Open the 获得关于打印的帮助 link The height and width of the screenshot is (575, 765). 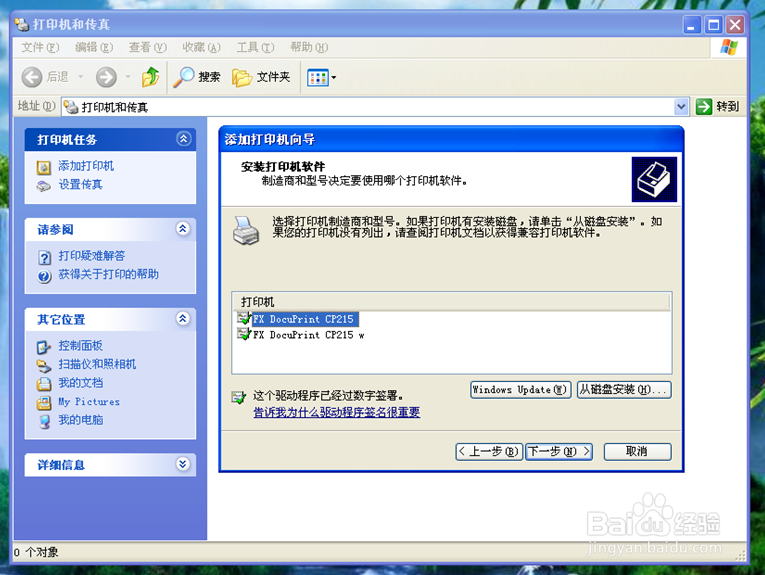[x=108, y=274]
